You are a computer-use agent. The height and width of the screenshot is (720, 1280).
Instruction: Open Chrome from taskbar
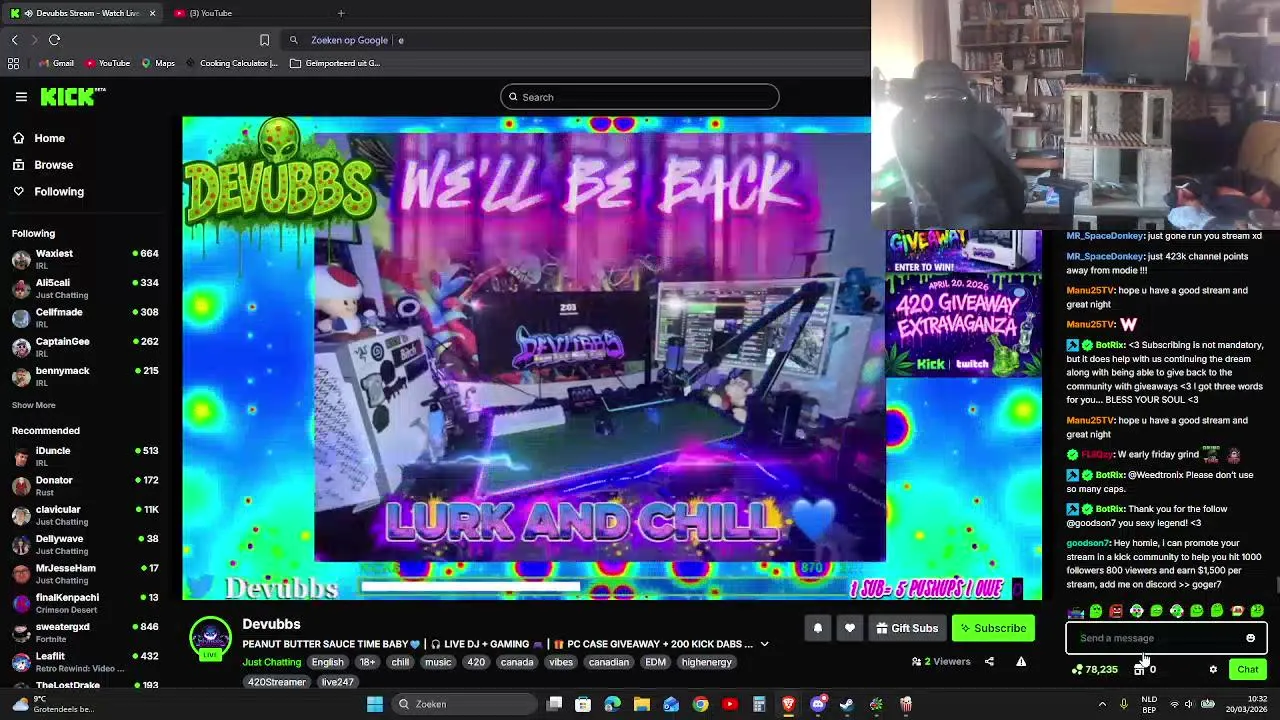pos(700,704)
